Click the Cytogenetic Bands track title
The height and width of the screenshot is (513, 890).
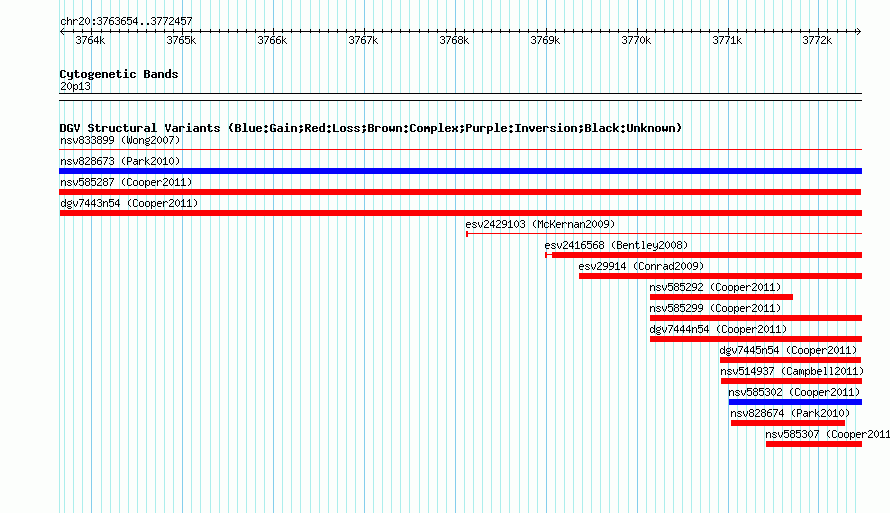[x=119, y=74]
